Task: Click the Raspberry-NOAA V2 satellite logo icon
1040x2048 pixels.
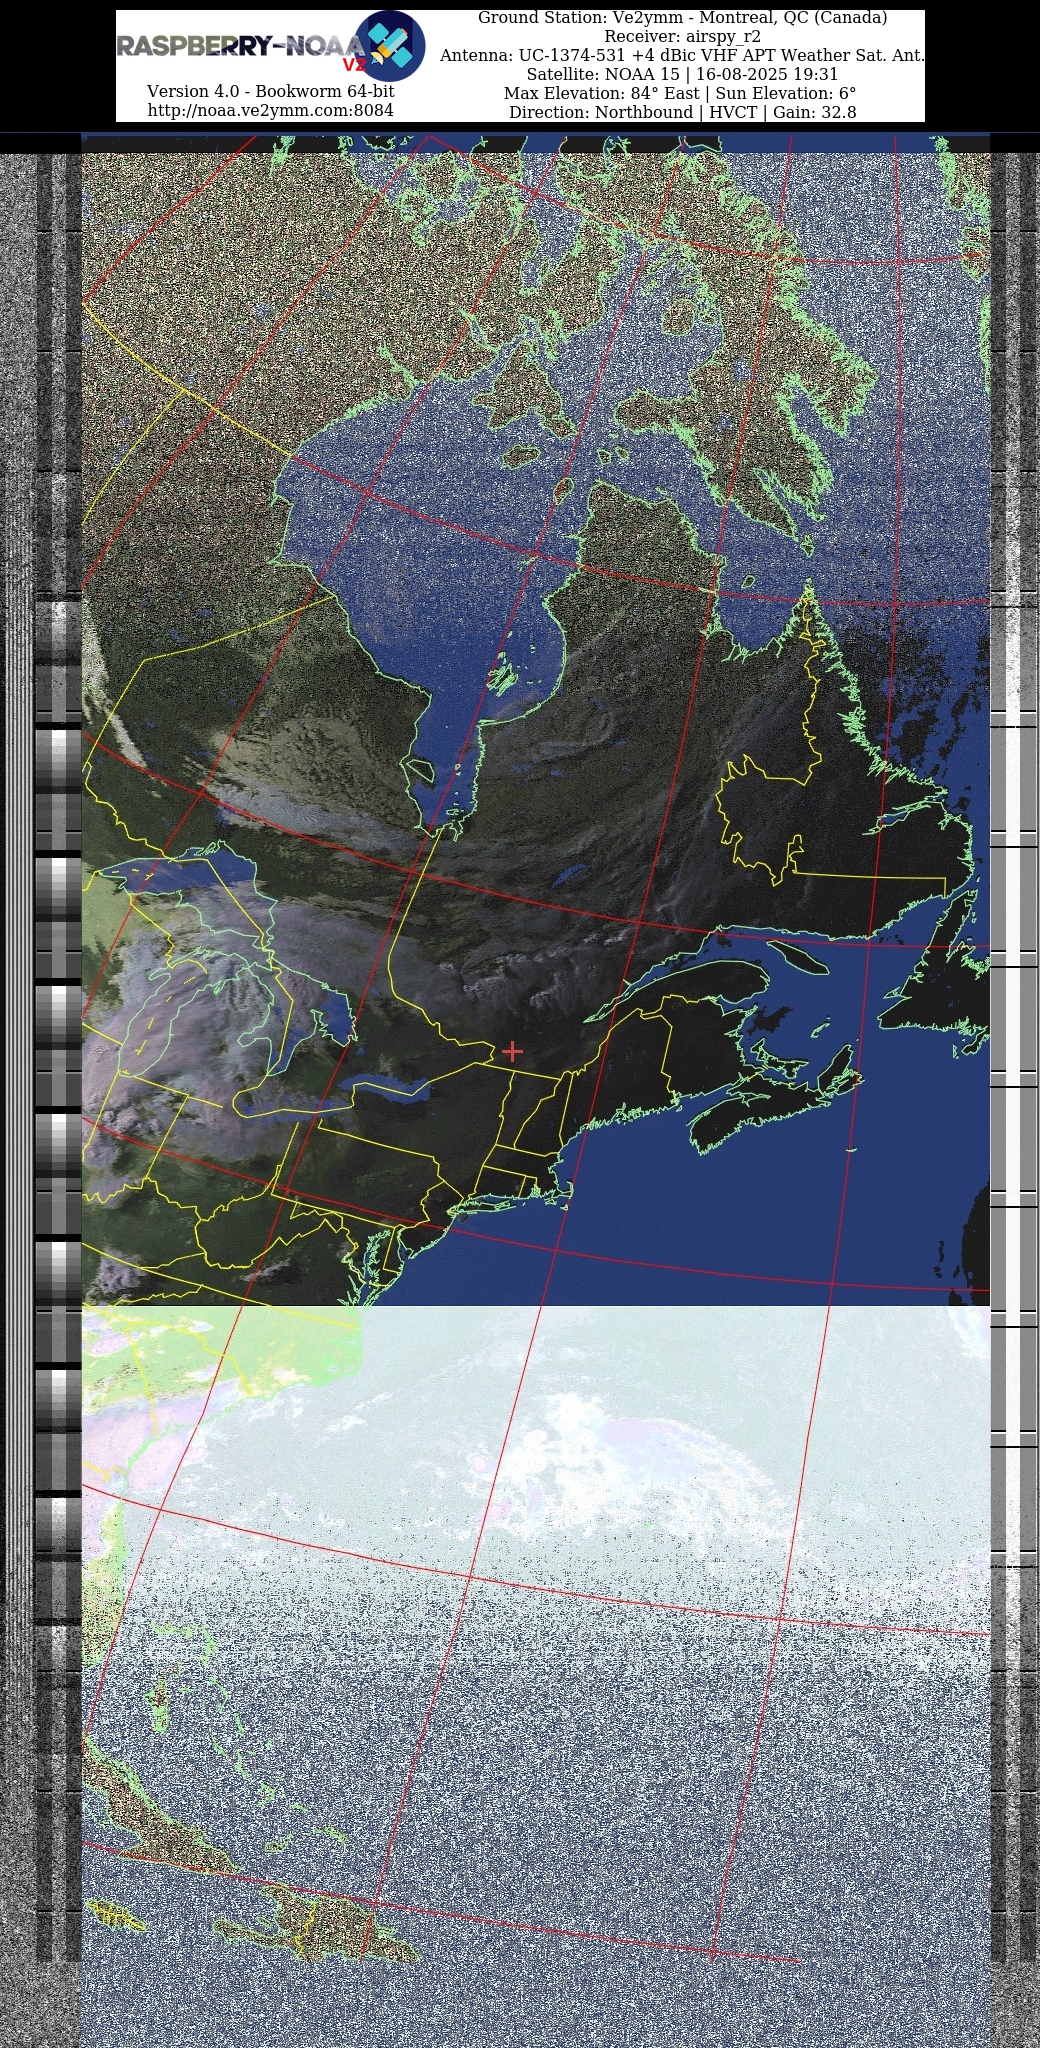Action: coord(390,46)
